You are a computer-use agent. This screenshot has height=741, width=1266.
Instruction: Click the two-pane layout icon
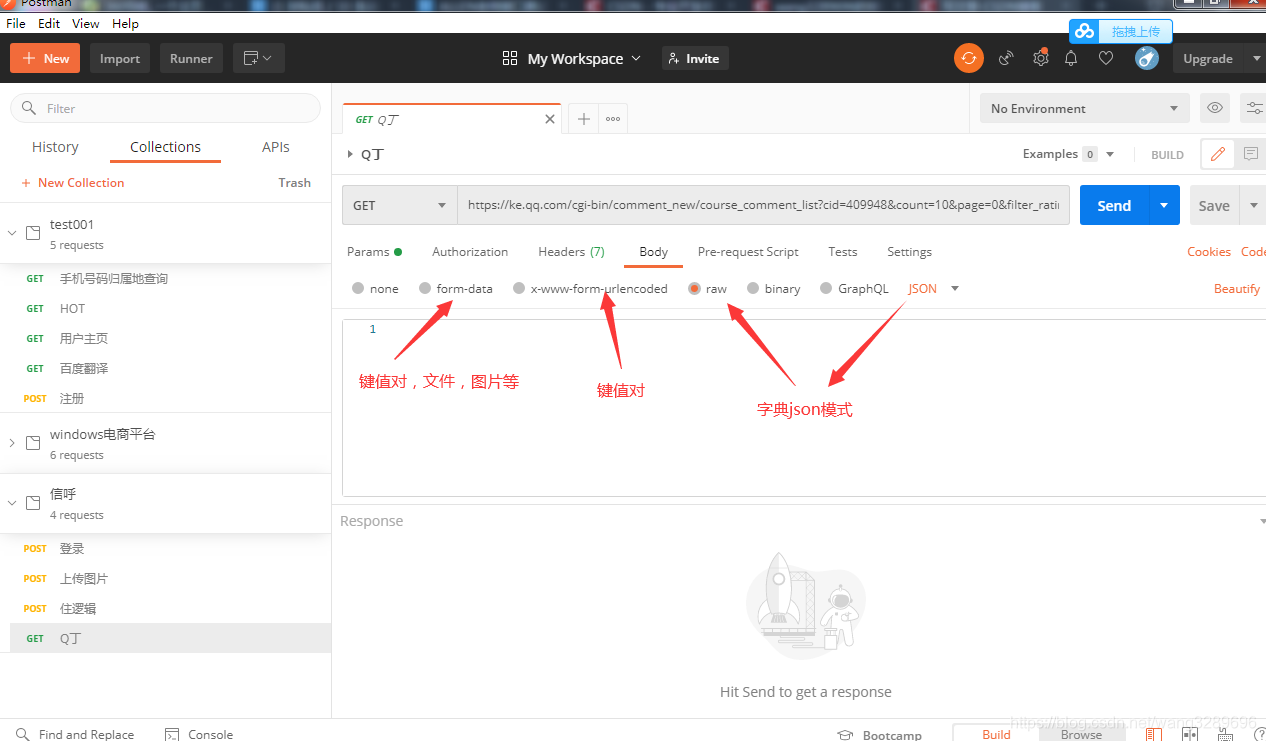point(1191,734)
